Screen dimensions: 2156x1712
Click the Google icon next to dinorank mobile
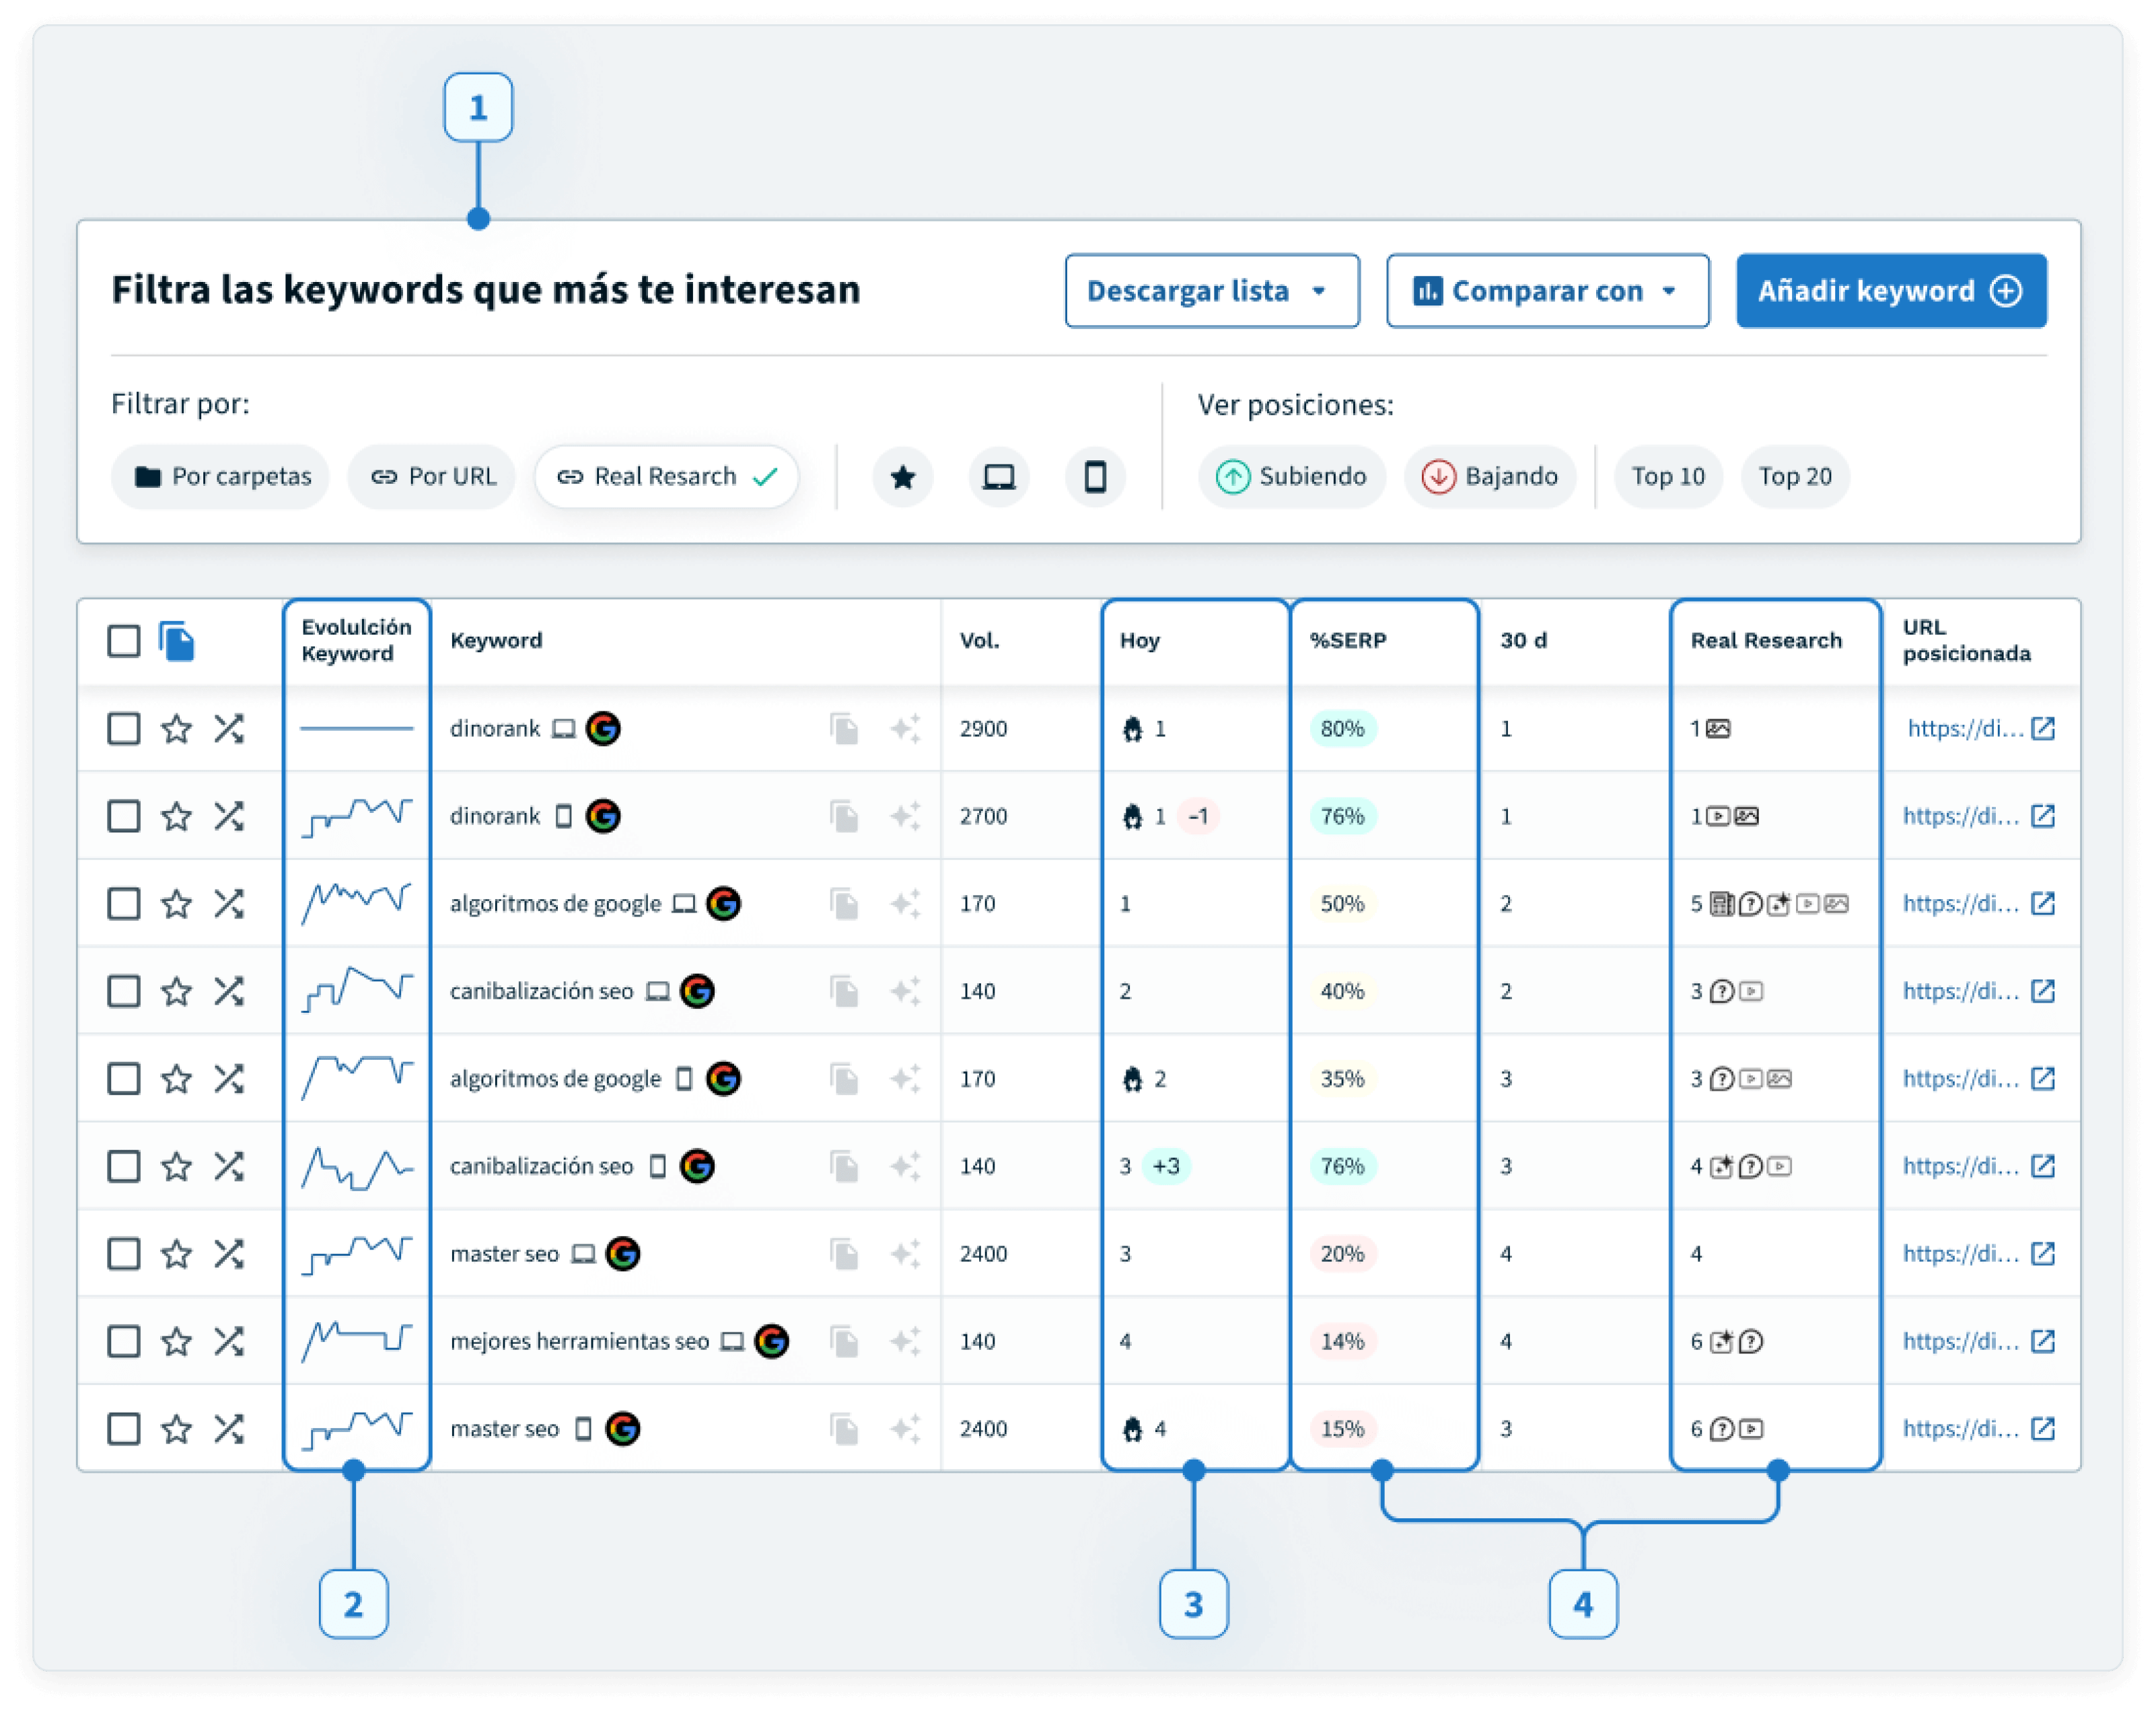603,816
